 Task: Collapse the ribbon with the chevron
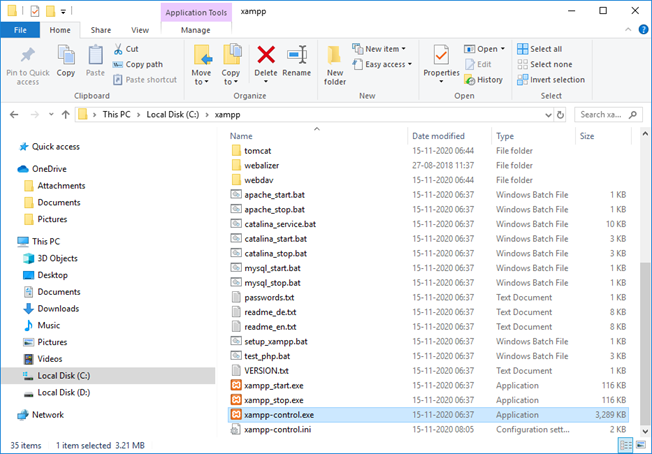click(628, 30)
